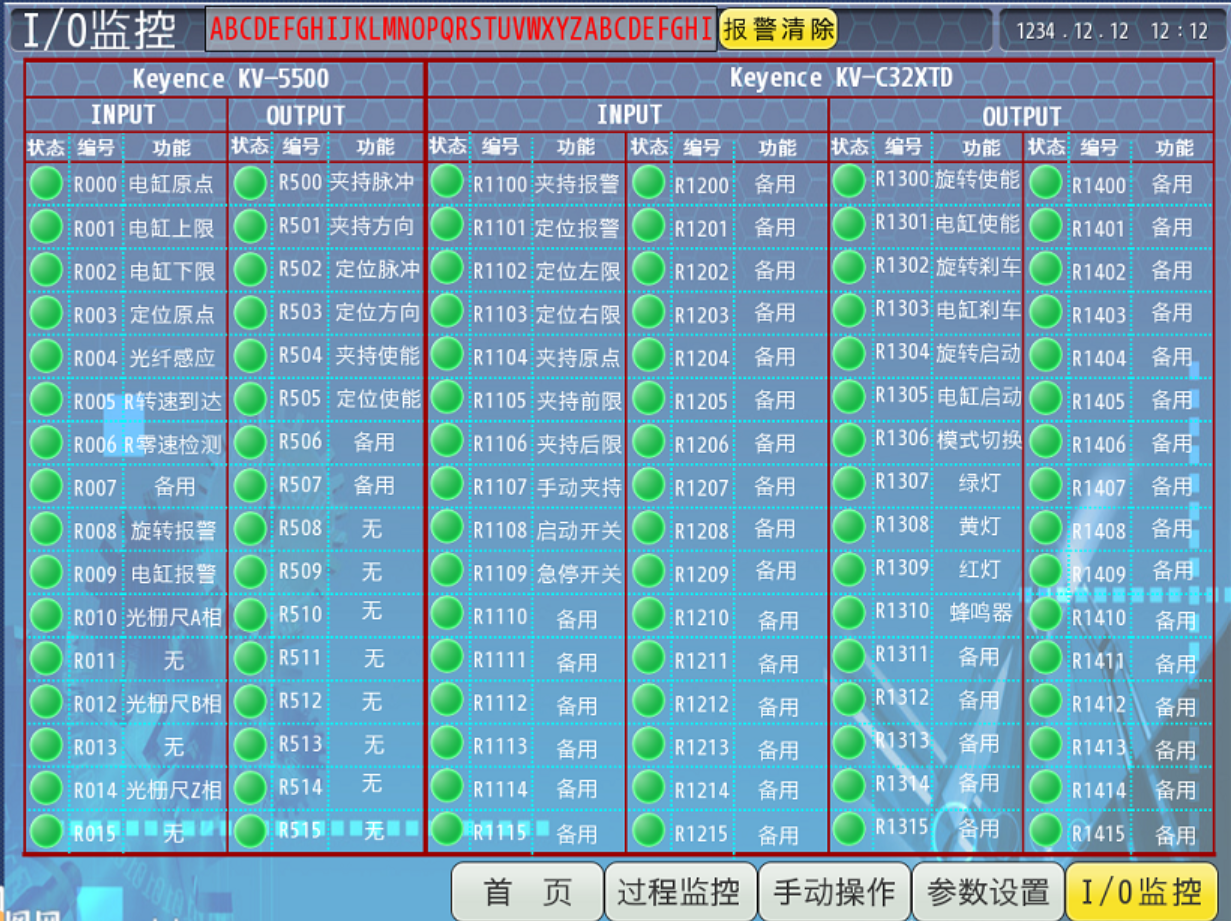Click the R1306 模式切换 status lamp

(849, 440)
